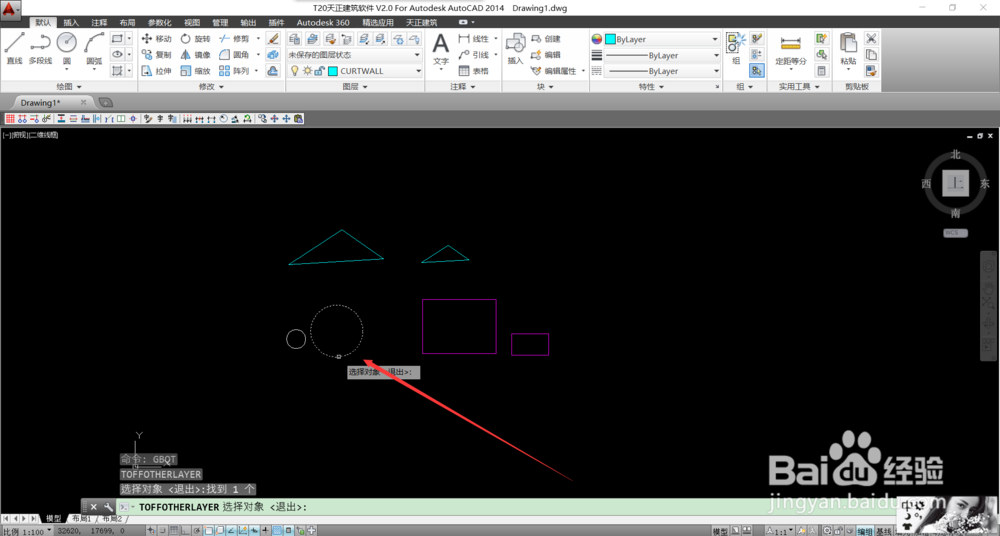Click the layer color cyan swatch

pyautogui.click(x=332, y=71)
